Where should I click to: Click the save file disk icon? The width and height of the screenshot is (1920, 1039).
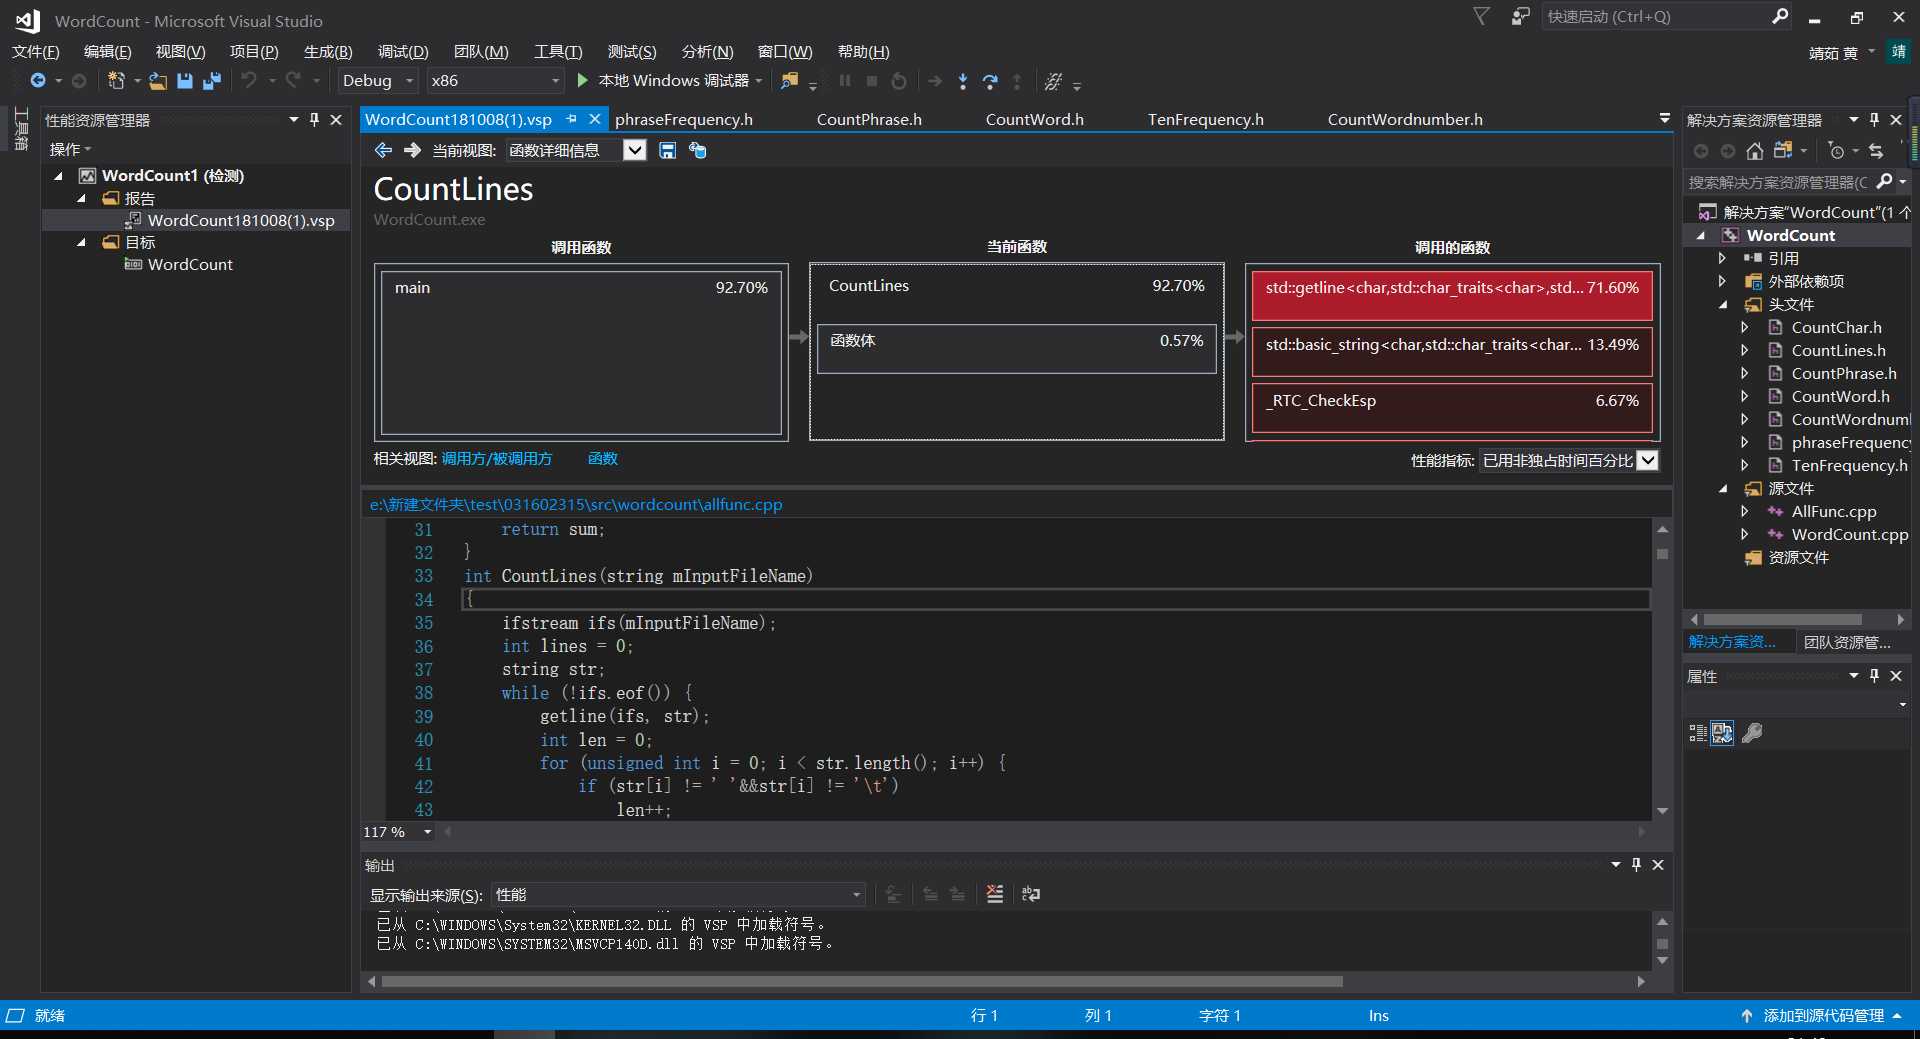point(185,81)
